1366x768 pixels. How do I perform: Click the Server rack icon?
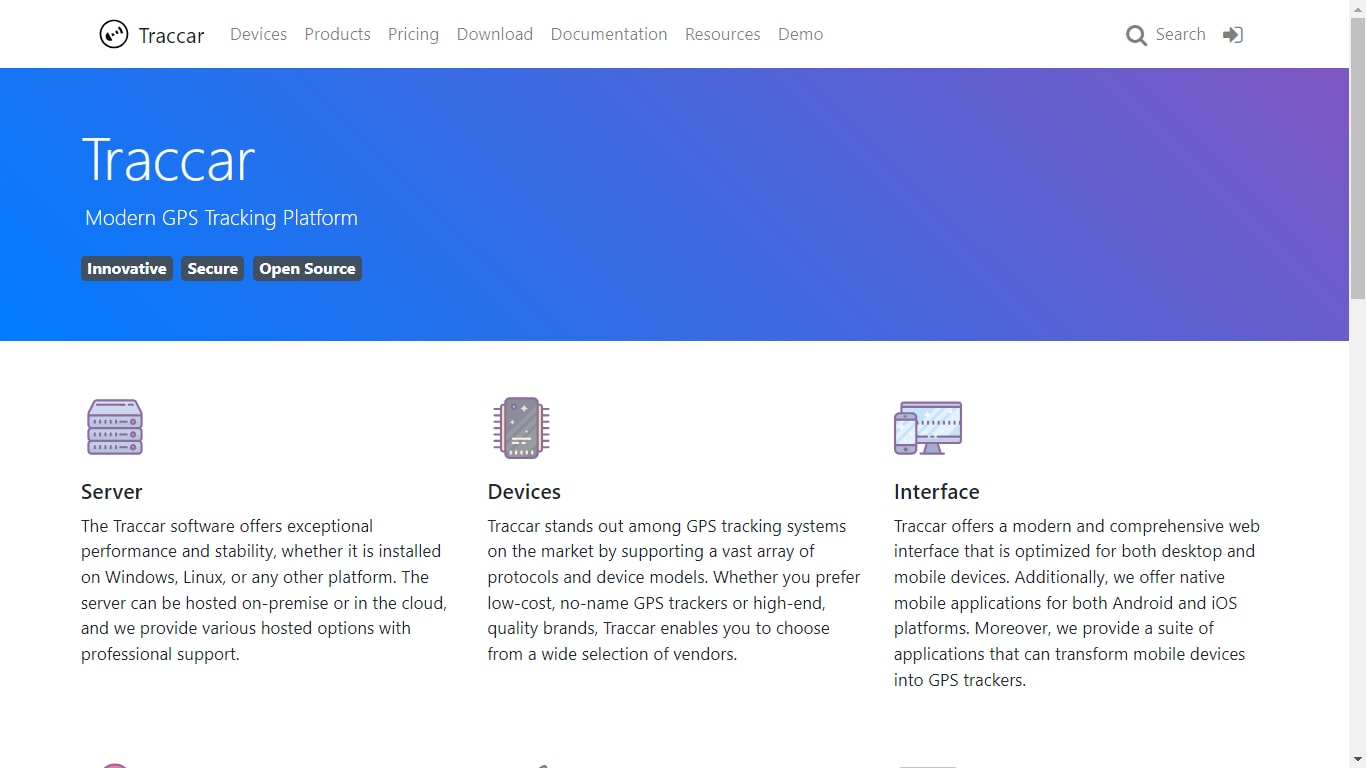pos(115,427)
